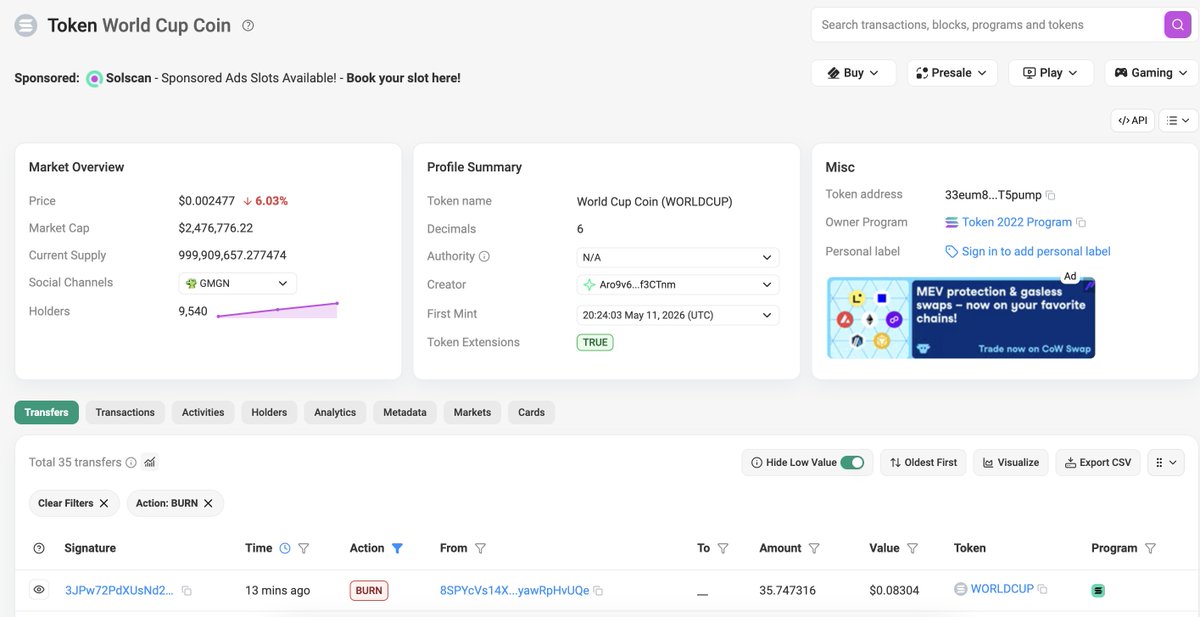Click the amount value 35.747316
Viewport: 1200px width, 617px height.
[787, 591]
